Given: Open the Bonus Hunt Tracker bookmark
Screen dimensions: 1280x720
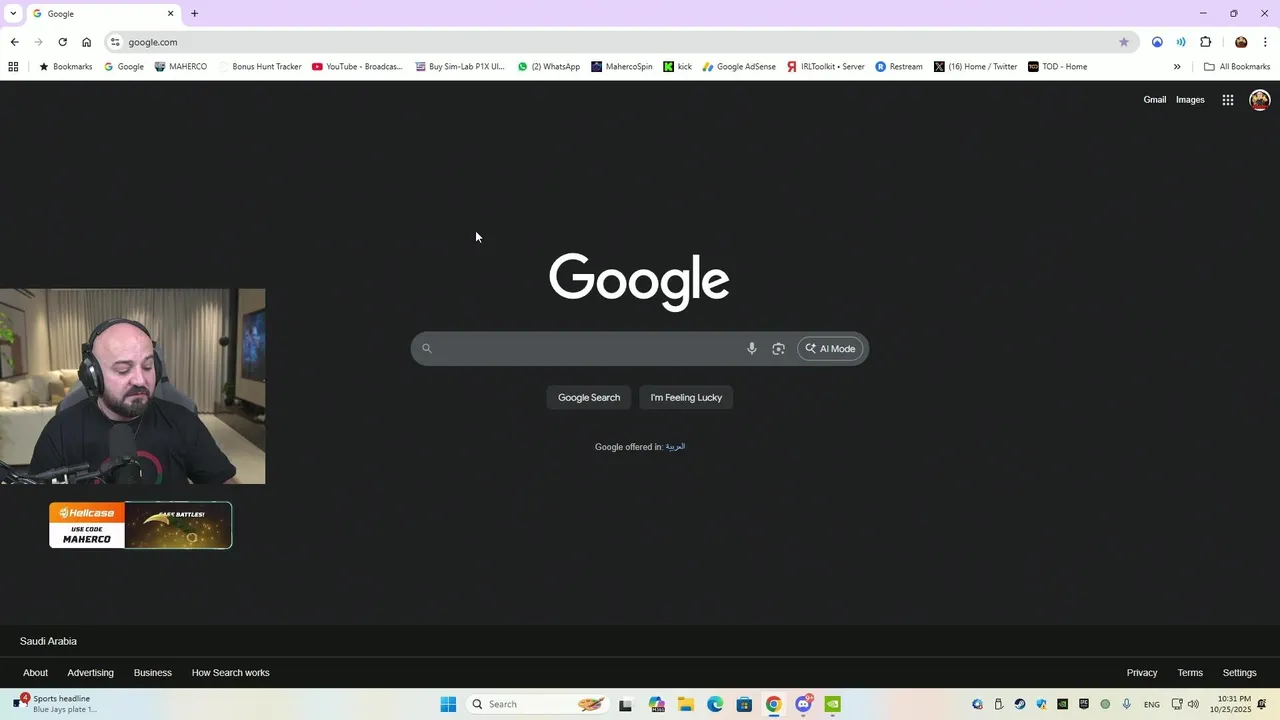Looking at the screenshot, I should pos(259,67).
